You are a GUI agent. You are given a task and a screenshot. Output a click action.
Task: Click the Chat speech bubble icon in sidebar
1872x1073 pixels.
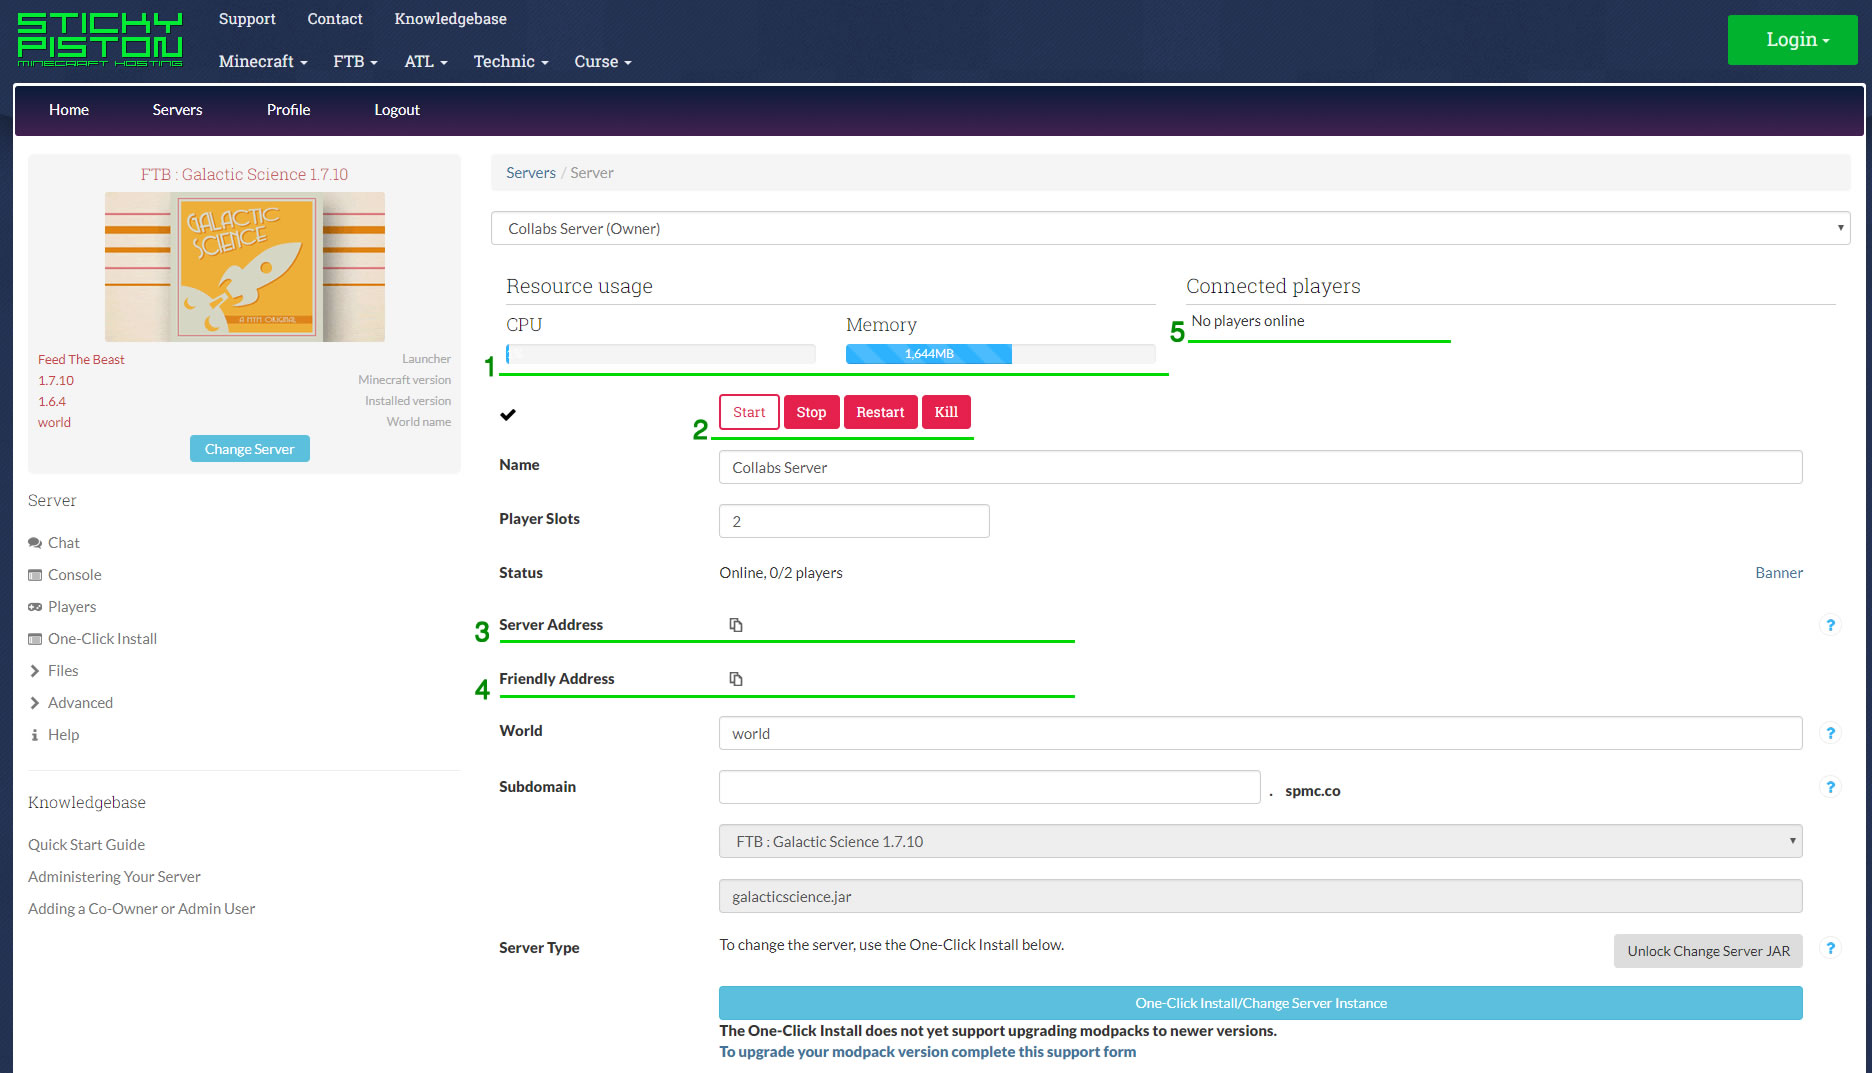pos(35,543)
